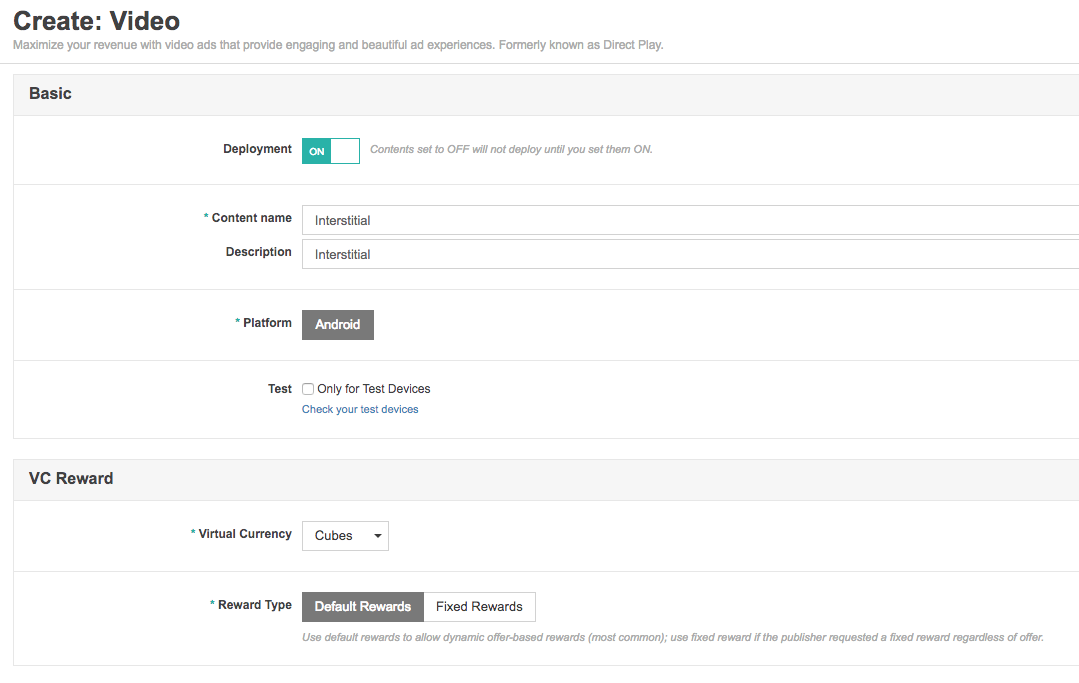Click the VC Reward section header

click(x=71, y=479)
